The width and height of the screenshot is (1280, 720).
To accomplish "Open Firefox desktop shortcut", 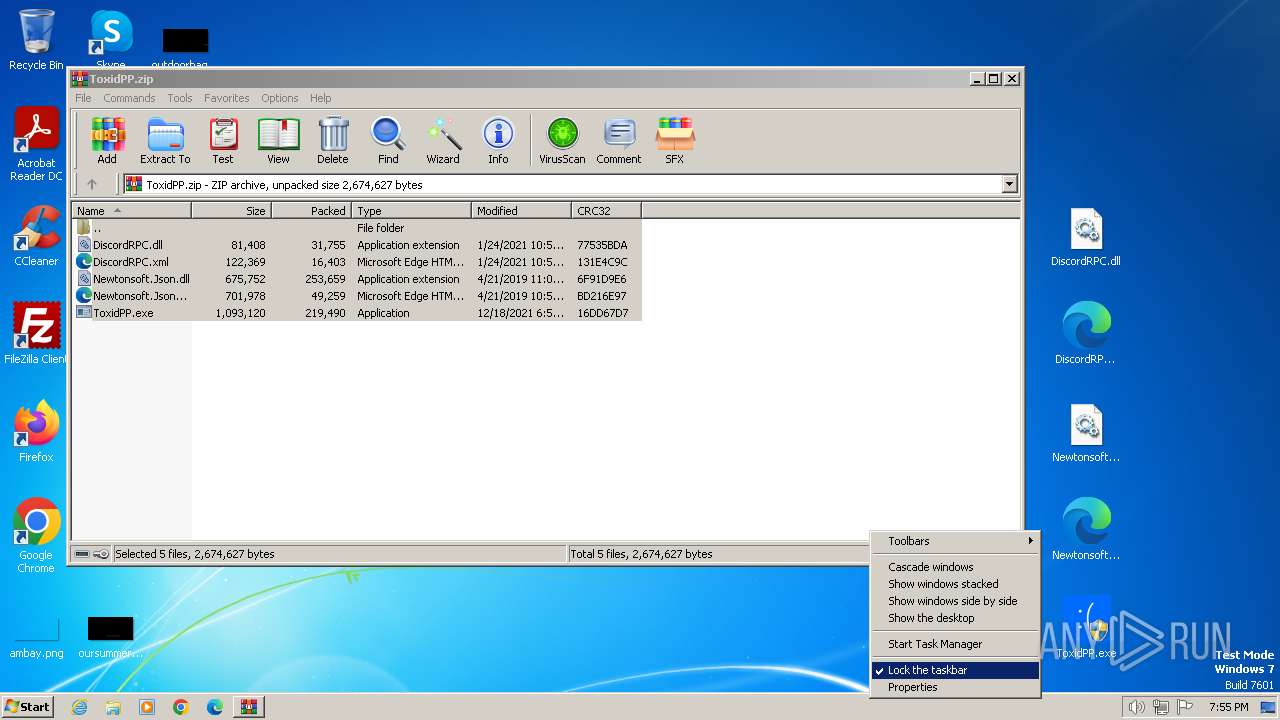I will 36,432.
